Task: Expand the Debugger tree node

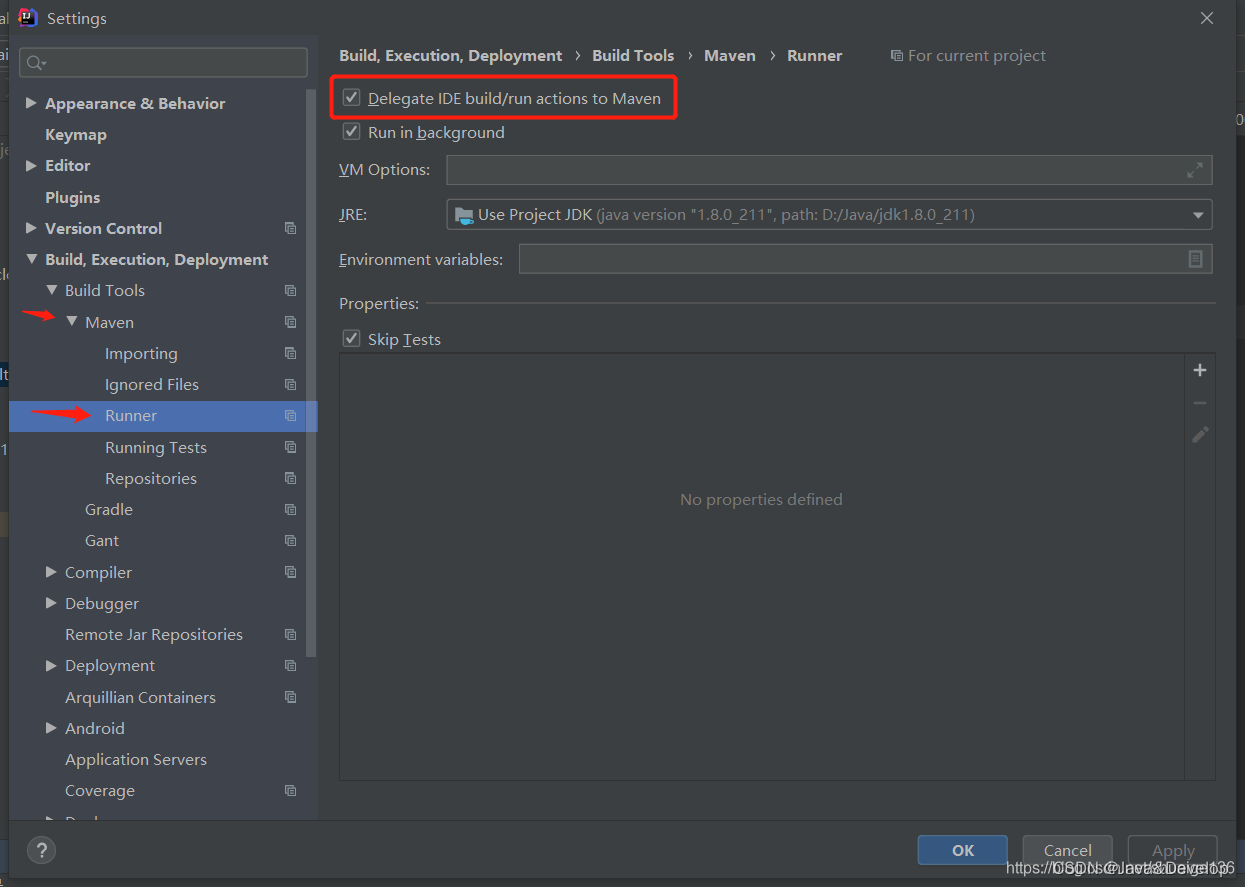Action: pyautogui.click(x=51, y=603)
